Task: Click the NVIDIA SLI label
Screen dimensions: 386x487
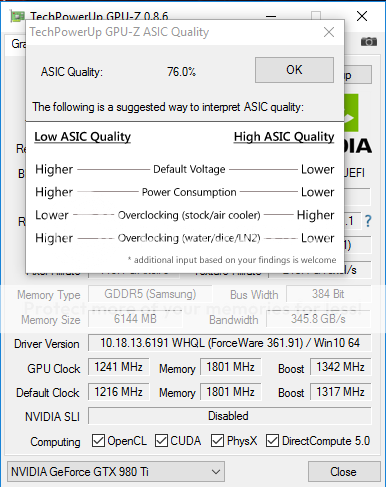Action: 52,417
